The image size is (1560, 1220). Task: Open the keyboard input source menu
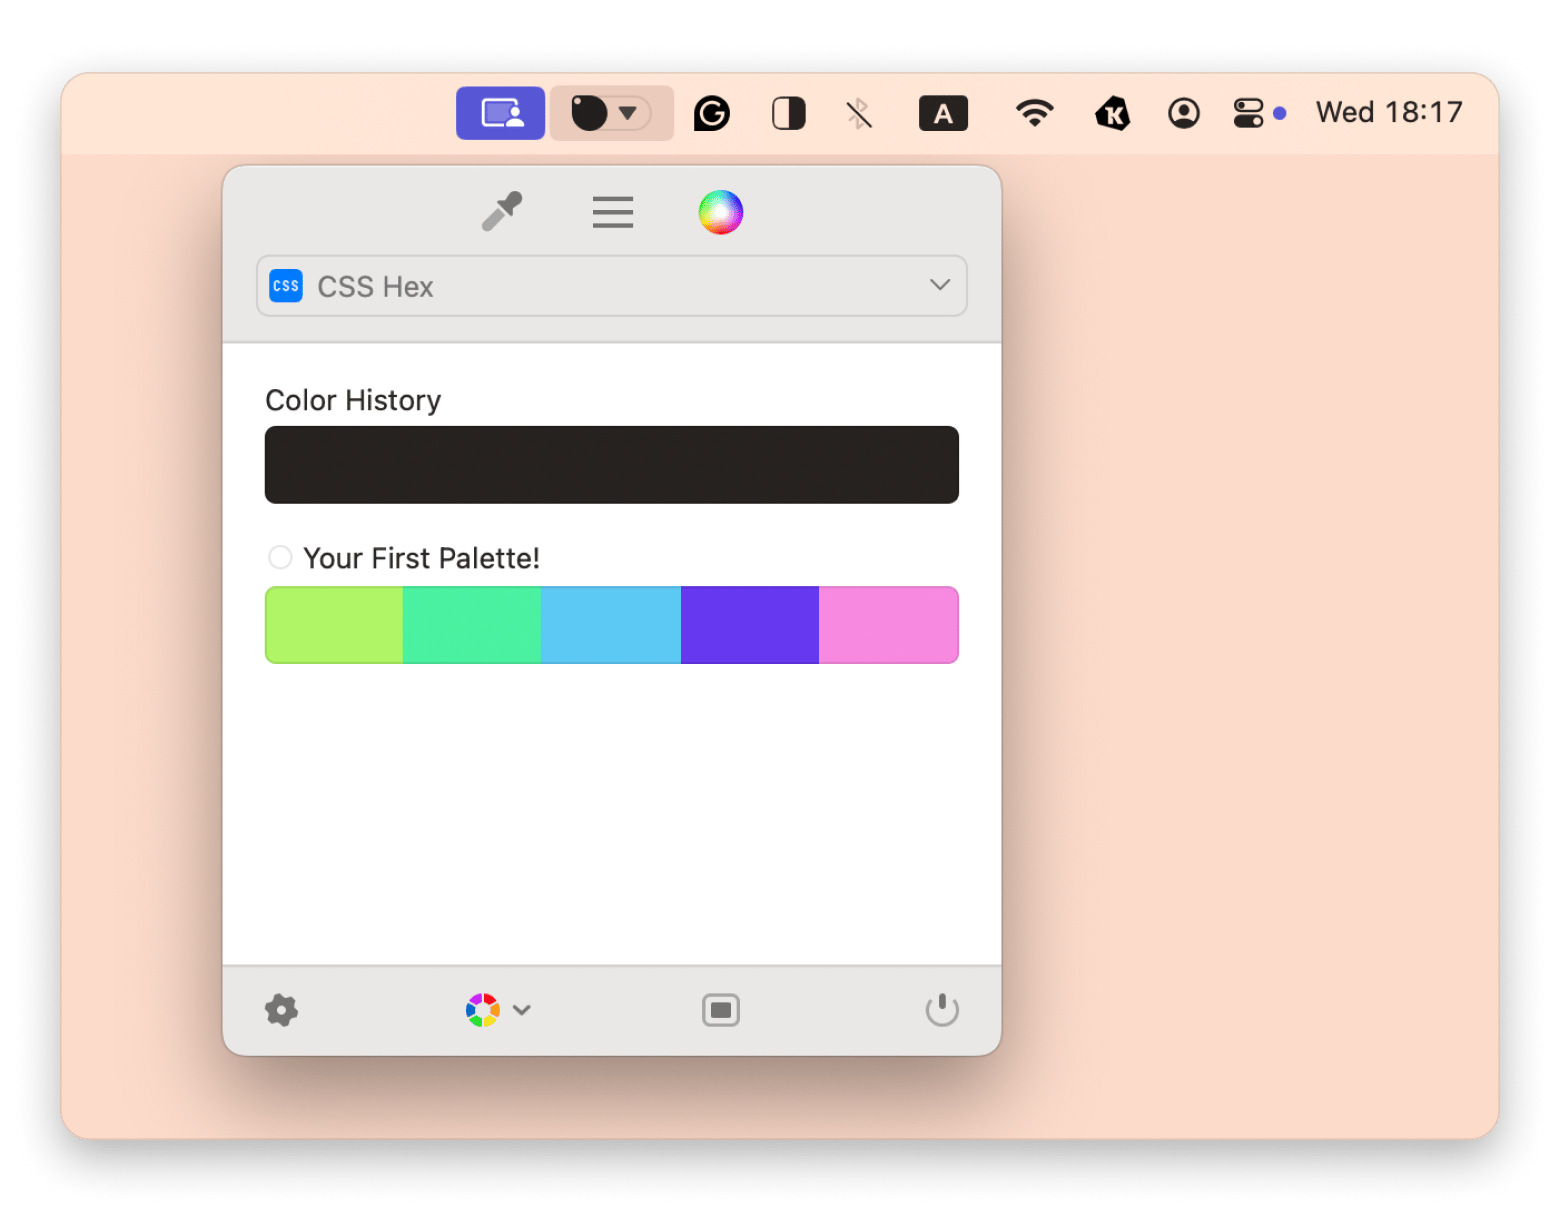pos(943,113)
